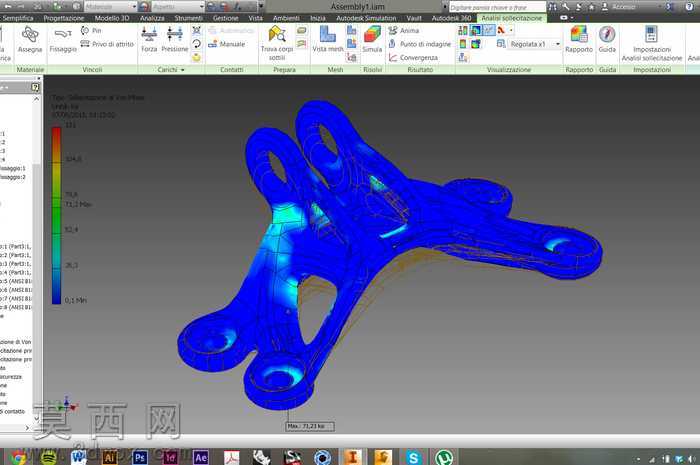
Task: Click the Automatico contacts button
Action: 231,30
